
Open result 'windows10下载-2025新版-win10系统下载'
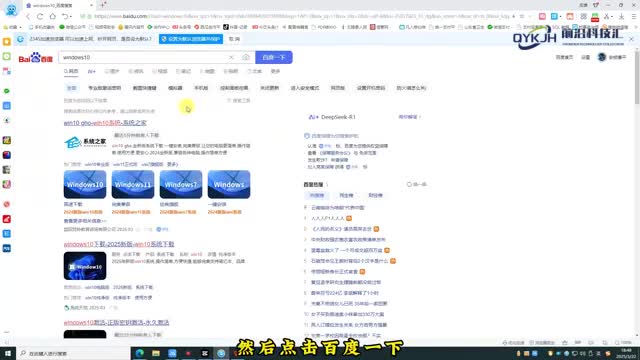point(119,244)
